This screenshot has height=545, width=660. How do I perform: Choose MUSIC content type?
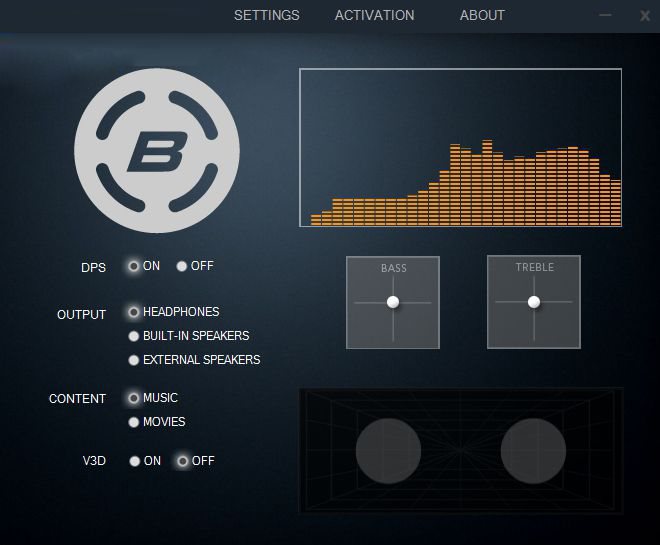(x=133, y=398)
